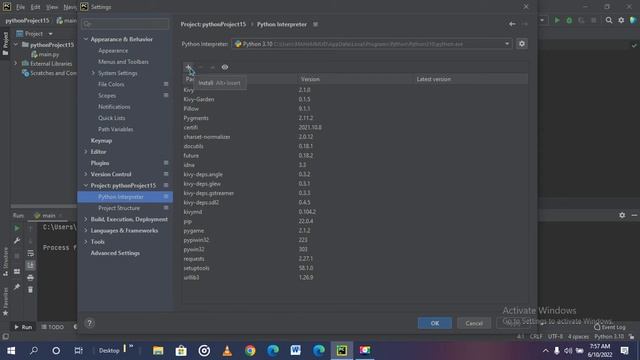
Task: Open Microsoft Word from the taskbar
Action: [296, 350]
